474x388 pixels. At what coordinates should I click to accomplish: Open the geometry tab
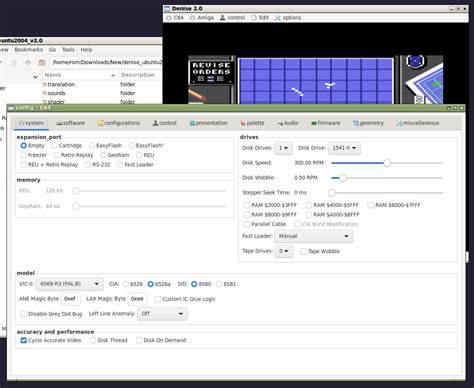pos(369,123)
